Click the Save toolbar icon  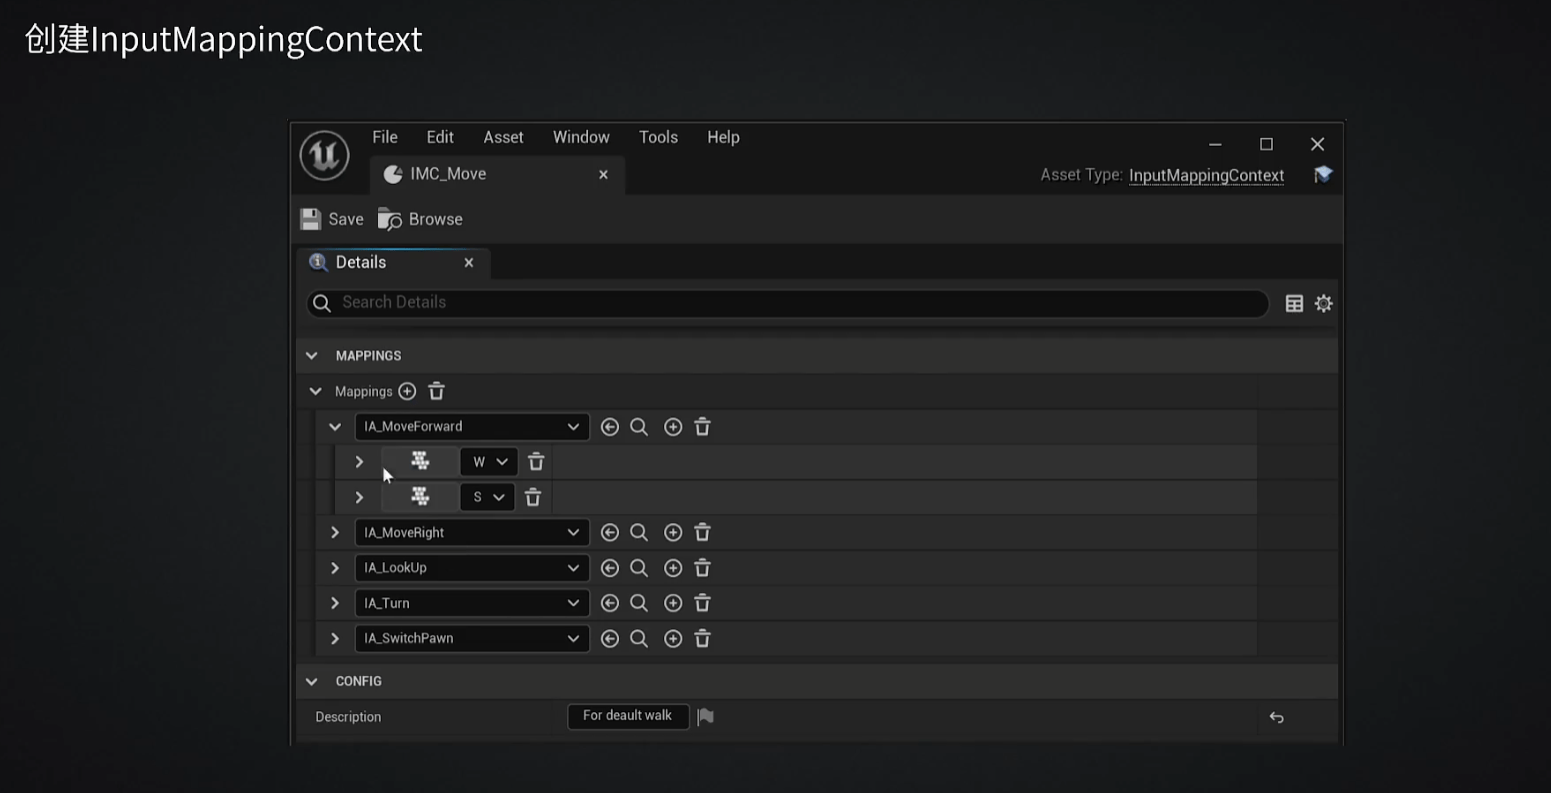click(x=311, y=219)
